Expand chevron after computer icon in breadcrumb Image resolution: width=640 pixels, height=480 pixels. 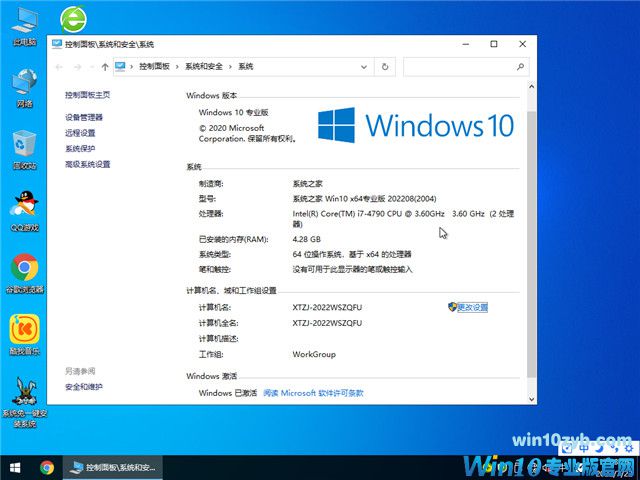[131, 67]
